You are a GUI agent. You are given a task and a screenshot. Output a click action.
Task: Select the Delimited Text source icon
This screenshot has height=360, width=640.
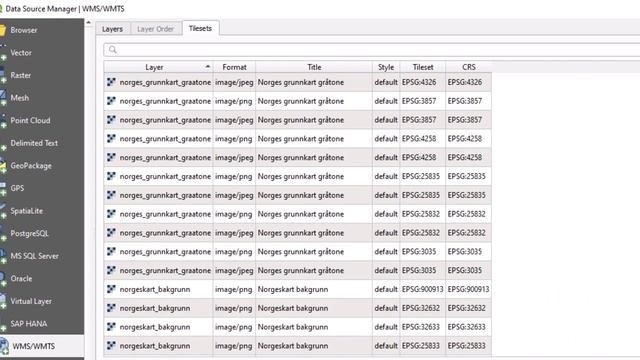pos(3,144)
